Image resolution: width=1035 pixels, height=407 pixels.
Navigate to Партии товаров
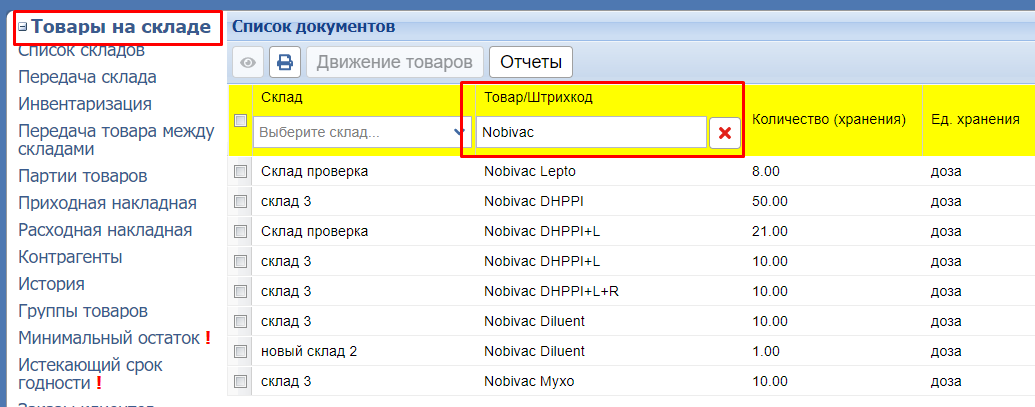[83, 176]
